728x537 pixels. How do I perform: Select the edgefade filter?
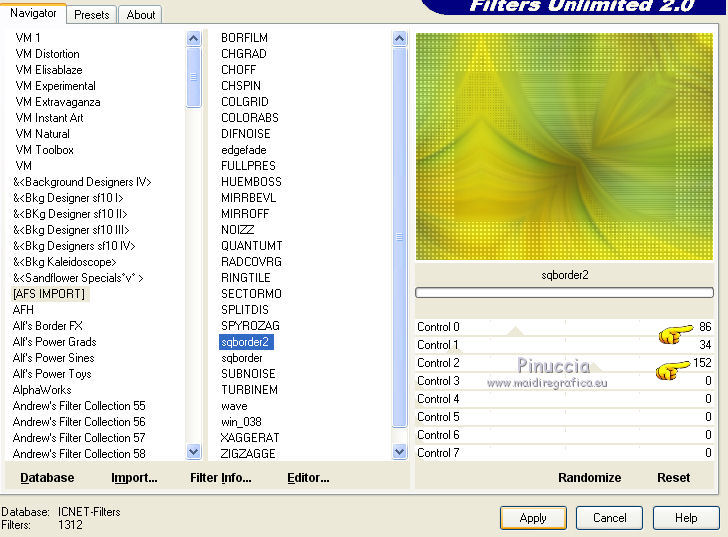pyautogui.click(x=244, y=150)
